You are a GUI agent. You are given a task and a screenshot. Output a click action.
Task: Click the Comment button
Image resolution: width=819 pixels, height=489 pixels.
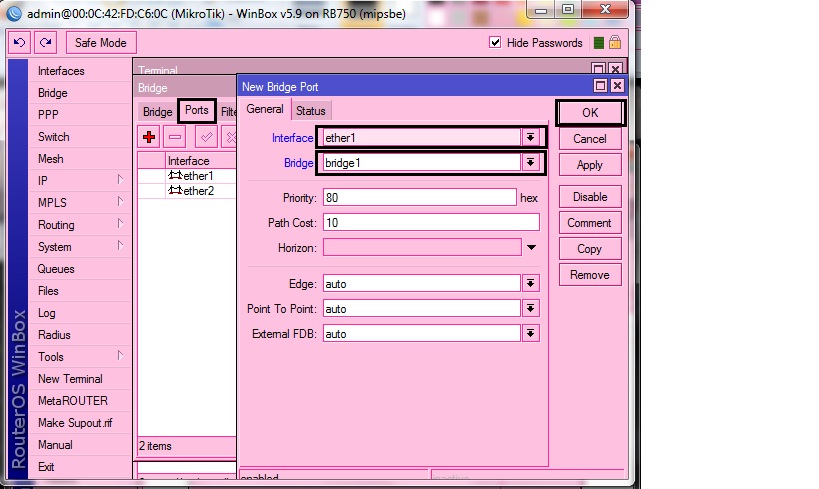click(x=590, y=223)
